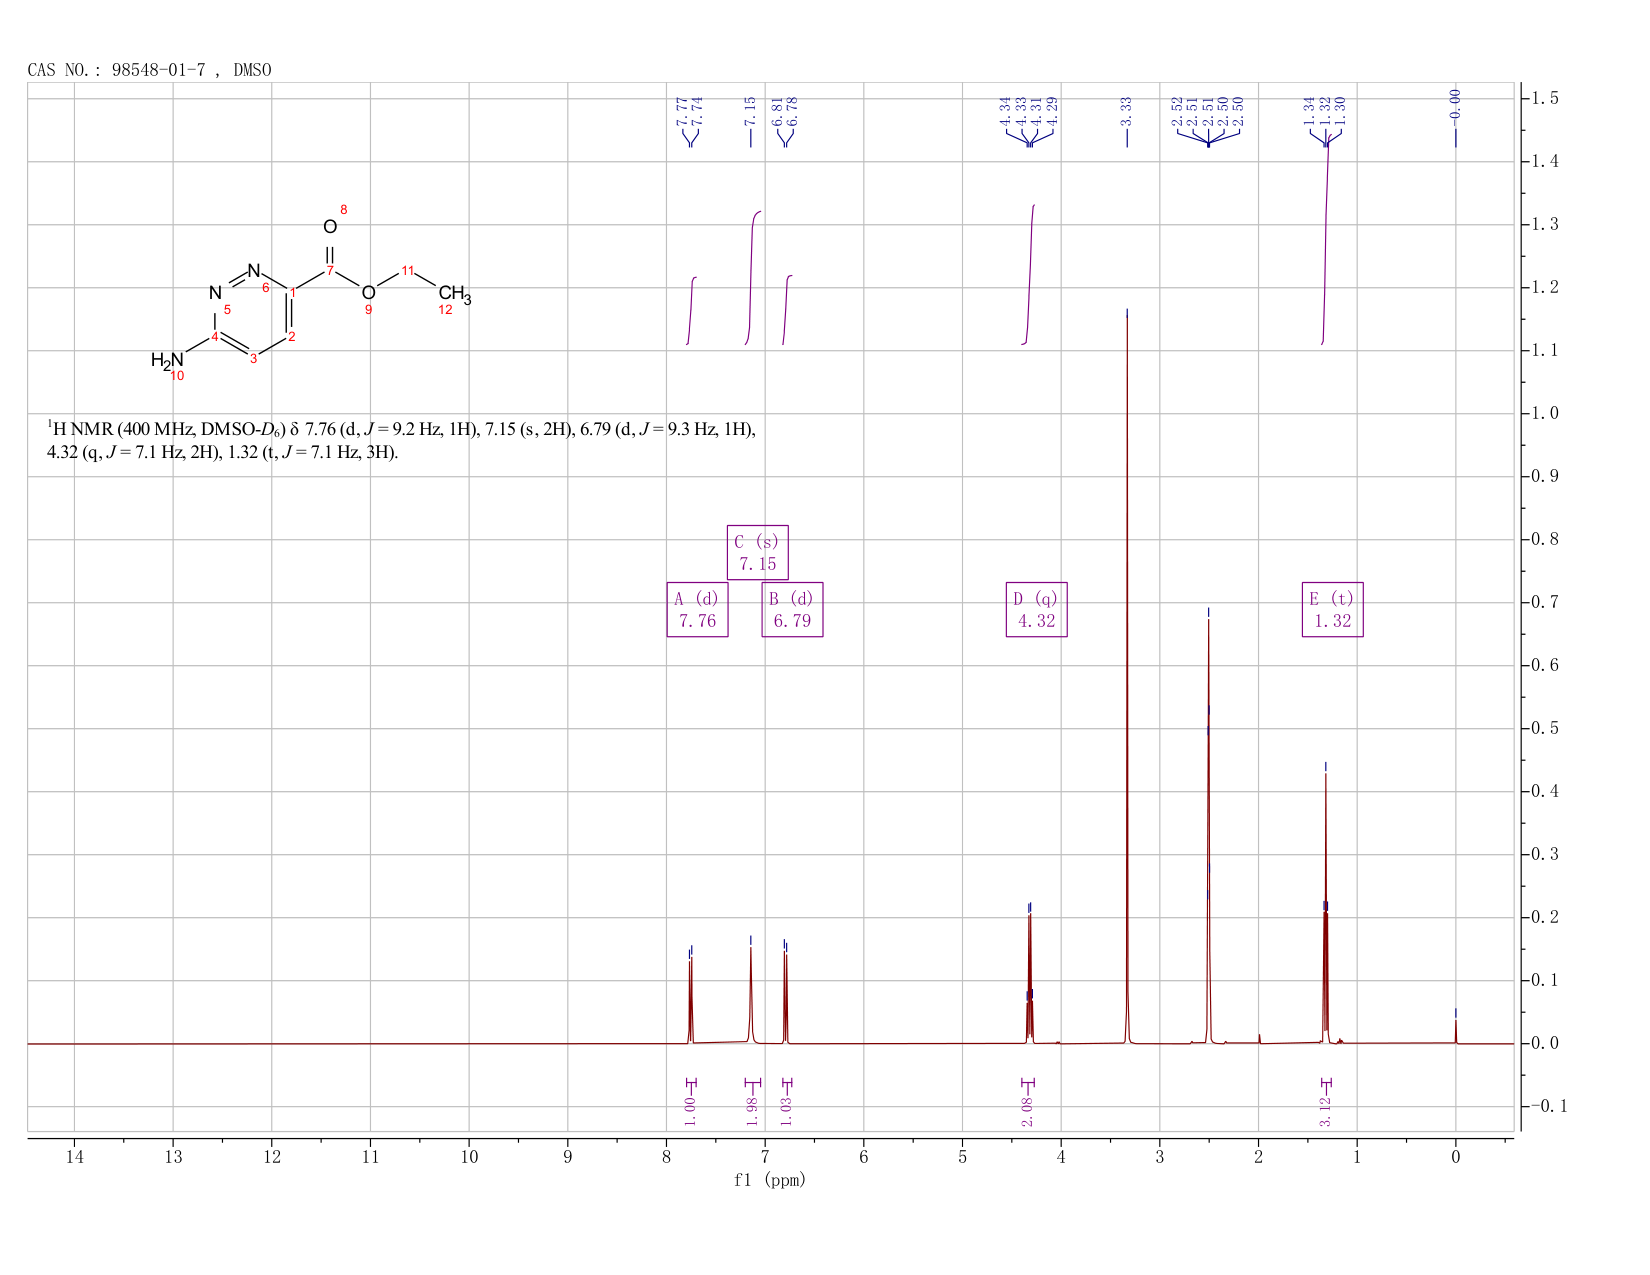Image resolution: width=1650 pixels, height=1275 pixels.
Task: Click the -0.1 intensity axis tick
Action: (x=1549, y=1106)
